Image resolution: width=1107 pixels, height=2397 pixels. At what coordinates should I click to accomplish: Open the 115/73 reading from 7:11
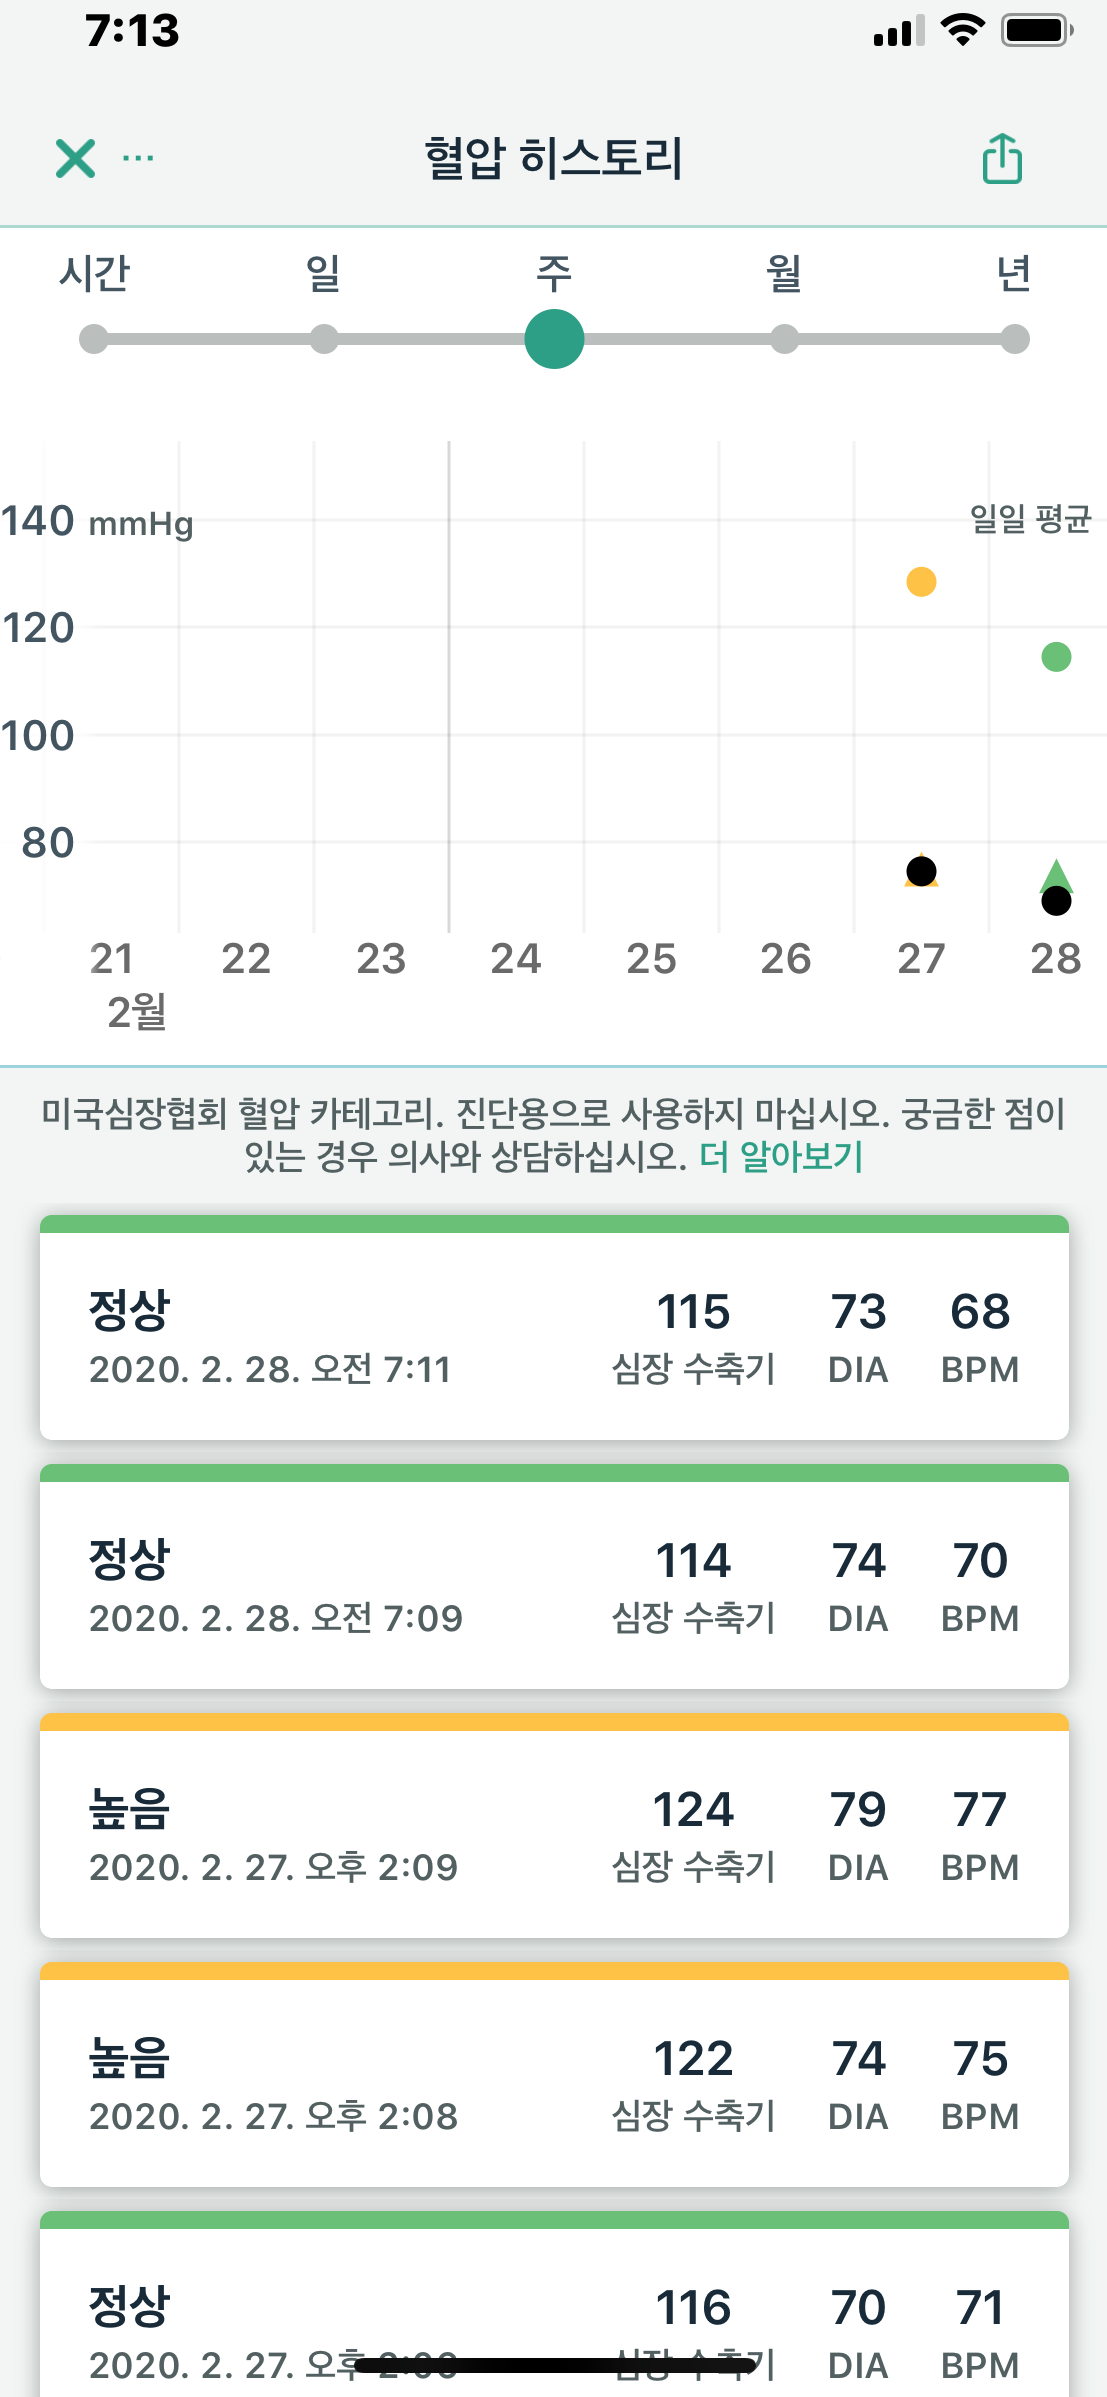(554, 1335)
